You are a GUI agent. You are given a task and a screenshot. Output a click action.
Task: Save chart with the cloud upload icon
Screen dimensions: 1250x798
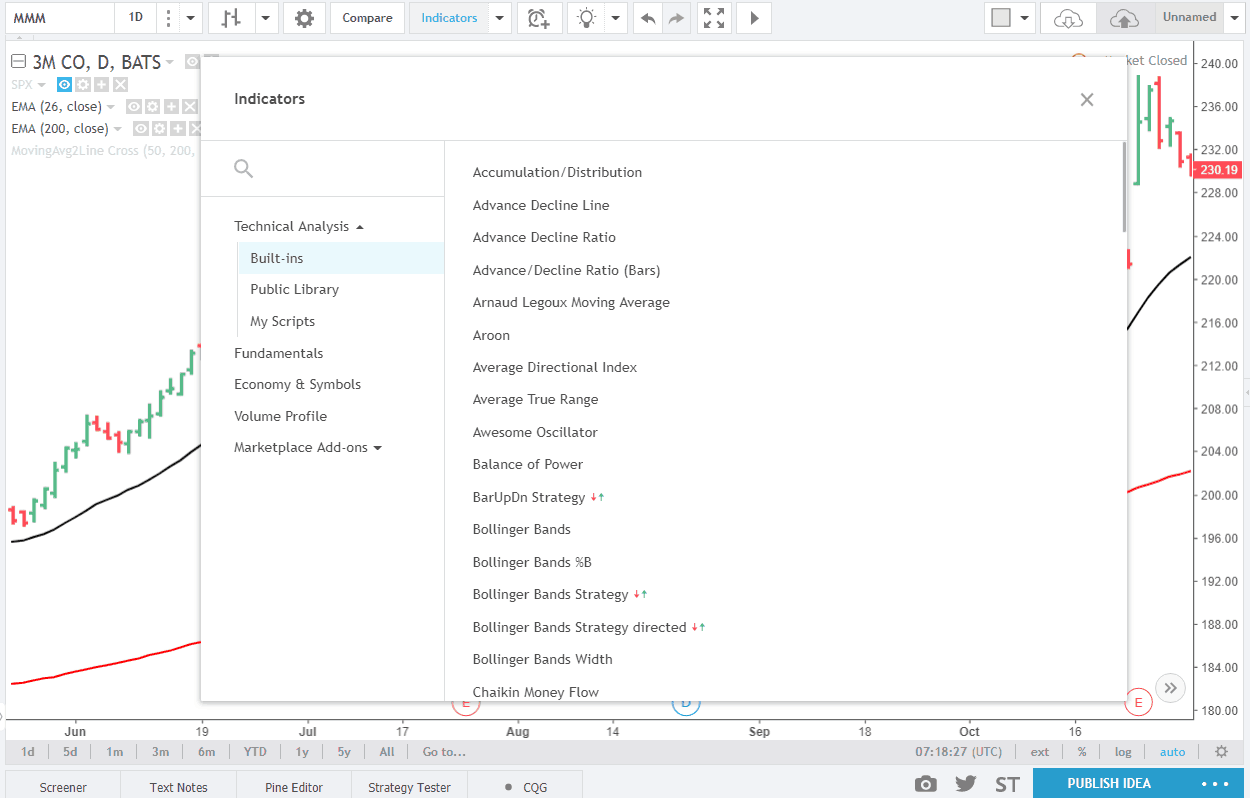(1125, 18)
